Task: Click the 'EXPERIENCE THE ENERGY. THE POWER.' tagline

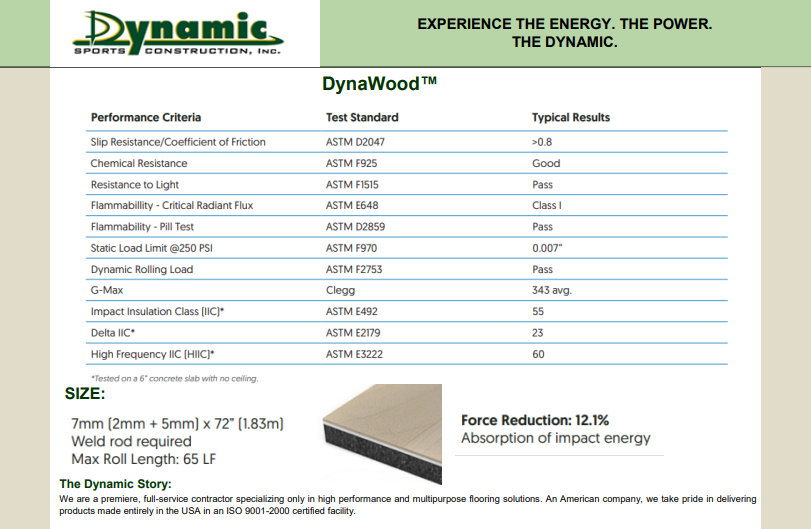Action: coord(565,24)
